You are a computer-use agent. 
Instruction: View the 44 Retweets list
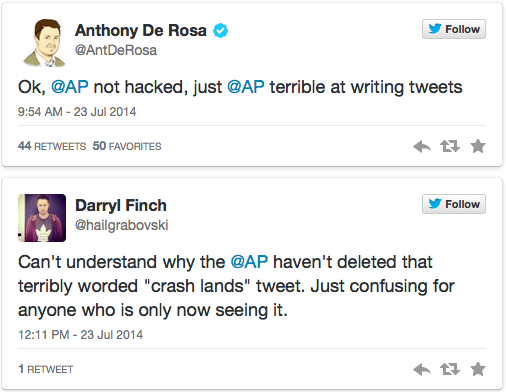coord(52,146)
